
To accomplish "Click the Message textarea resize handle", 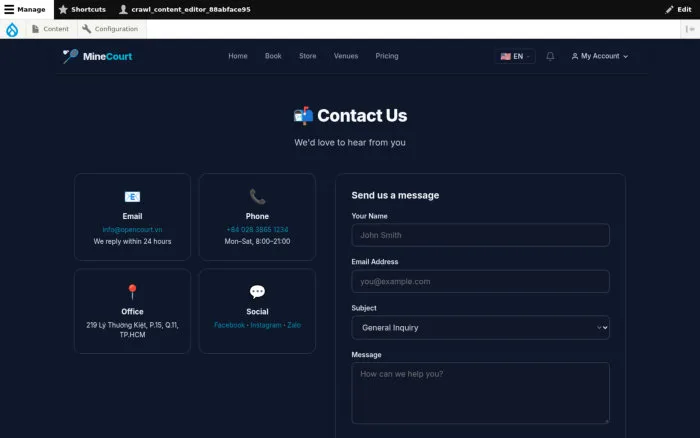I will coord(606,420).
